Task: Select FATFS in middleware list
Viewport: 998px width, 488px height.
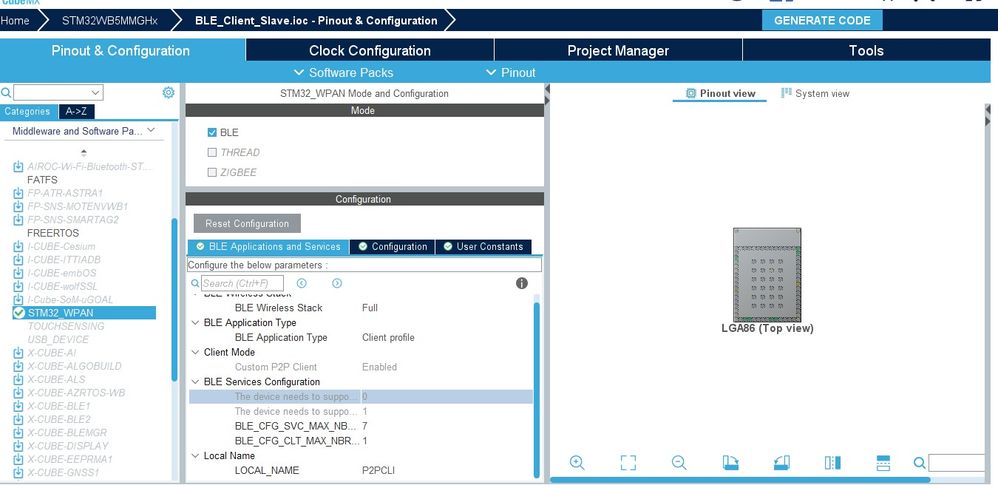Action: [42, 180]
